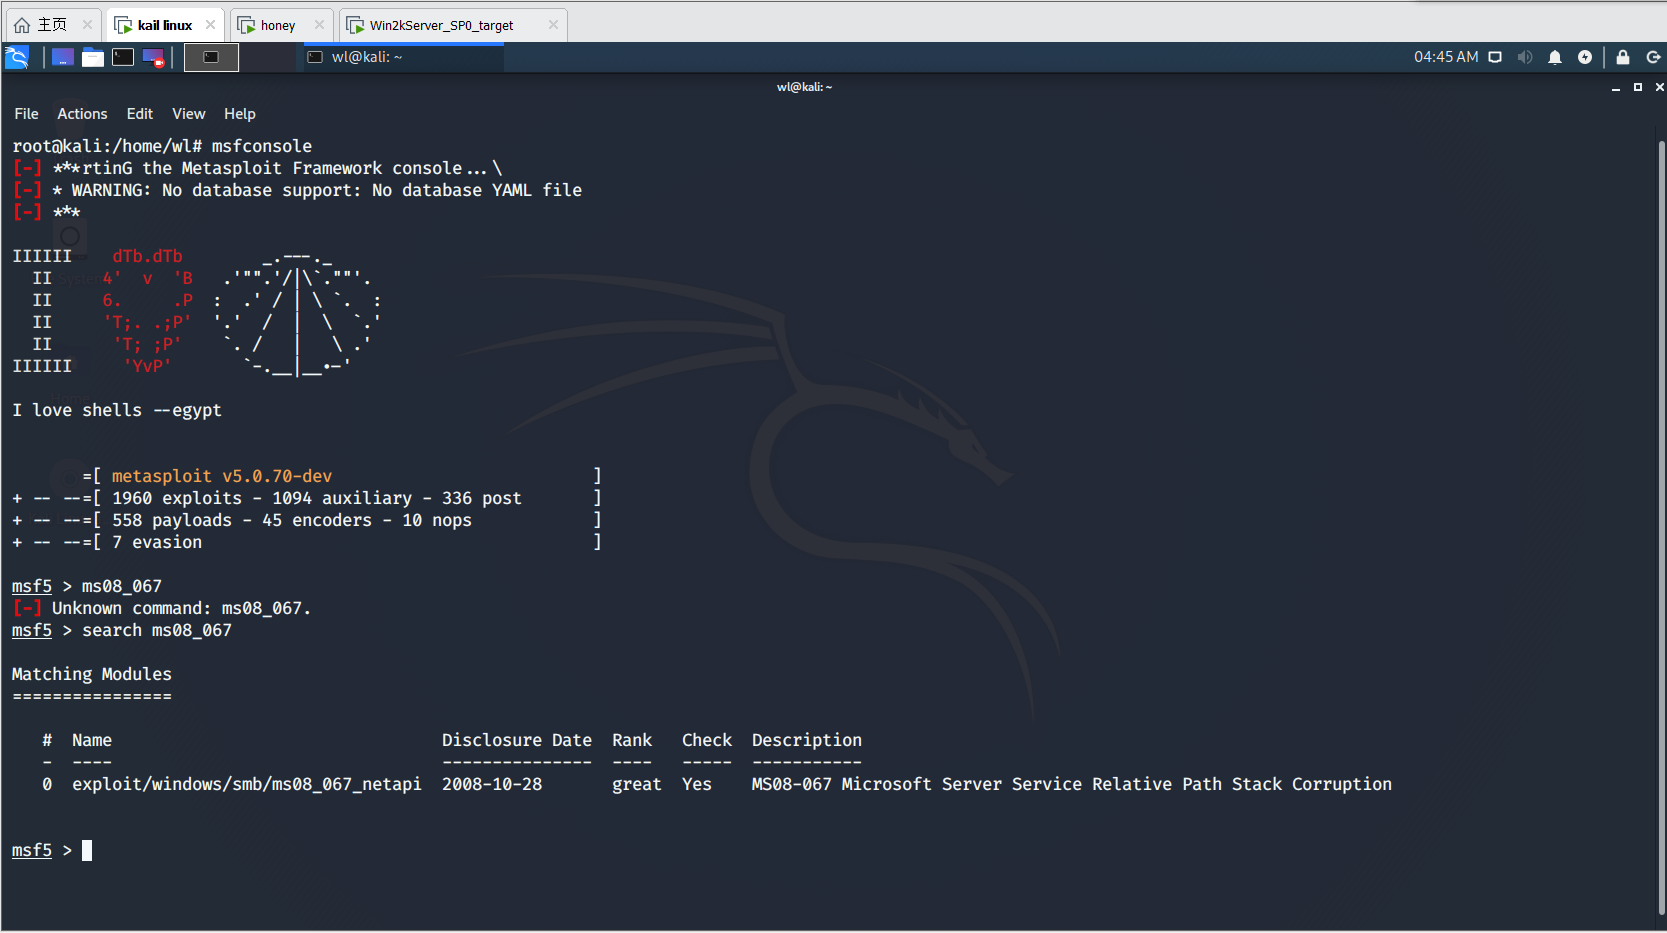
Task: Maximize the terminal window
Action: pyautogui.click(x=1638, y=88)
